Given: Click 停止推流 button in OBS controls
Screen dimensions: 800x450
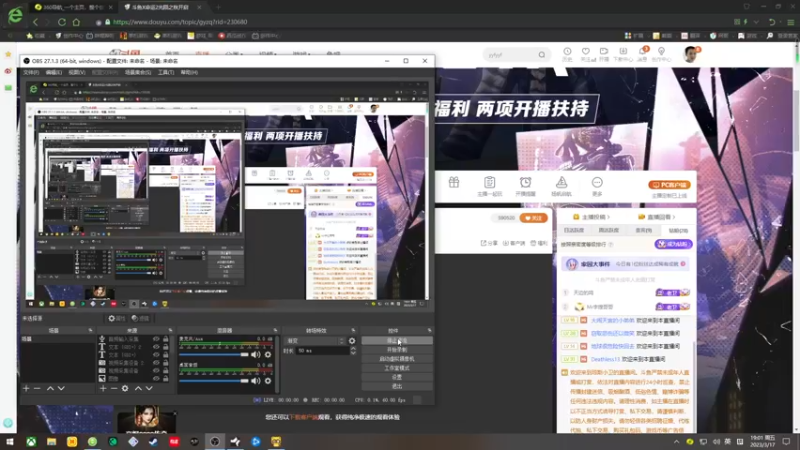Looking at the screenshot, I should [x=397, y=340].
